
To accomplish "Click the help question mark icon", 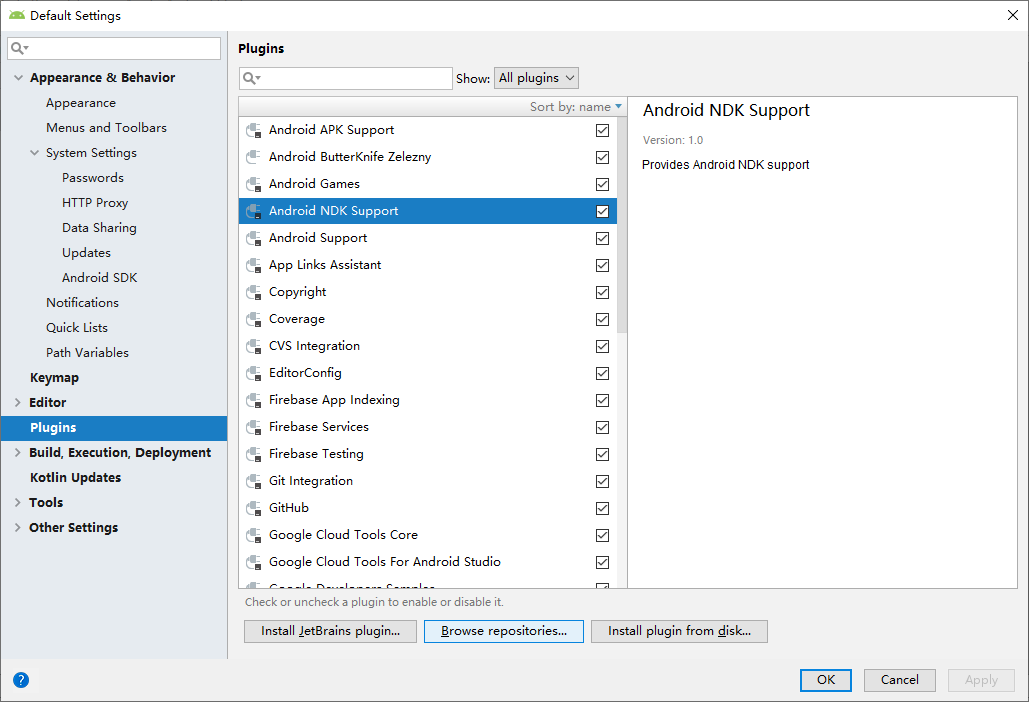I will click(x=21, y=680).
